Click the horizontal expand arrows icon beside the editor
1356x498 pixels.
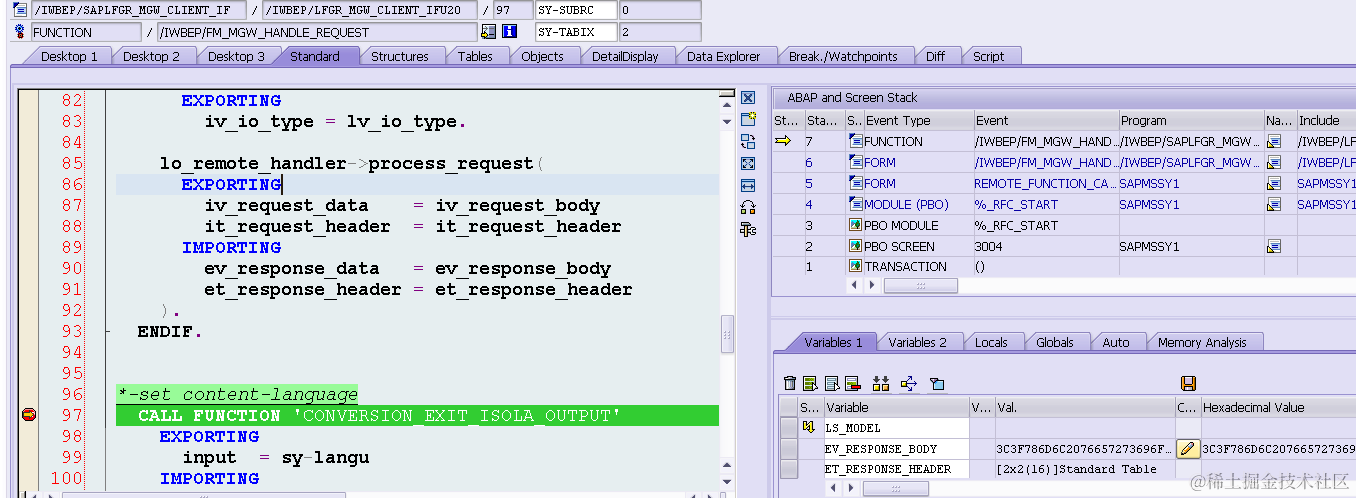747,186
